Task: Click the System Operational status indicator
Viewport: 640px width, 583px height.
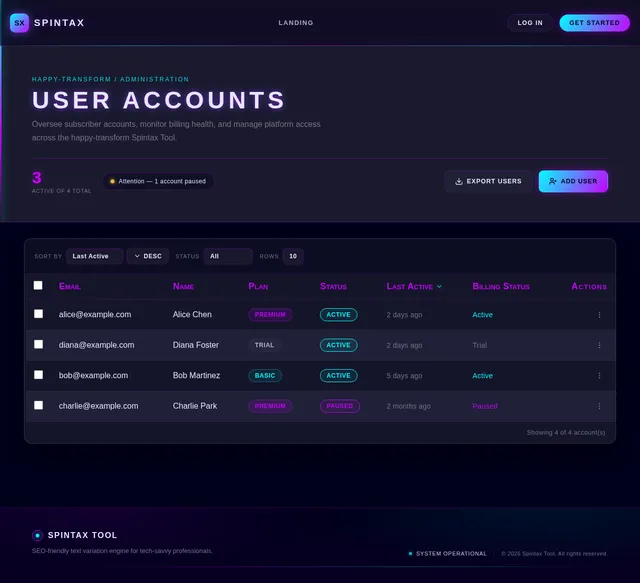Action: [x=448, y=554]
